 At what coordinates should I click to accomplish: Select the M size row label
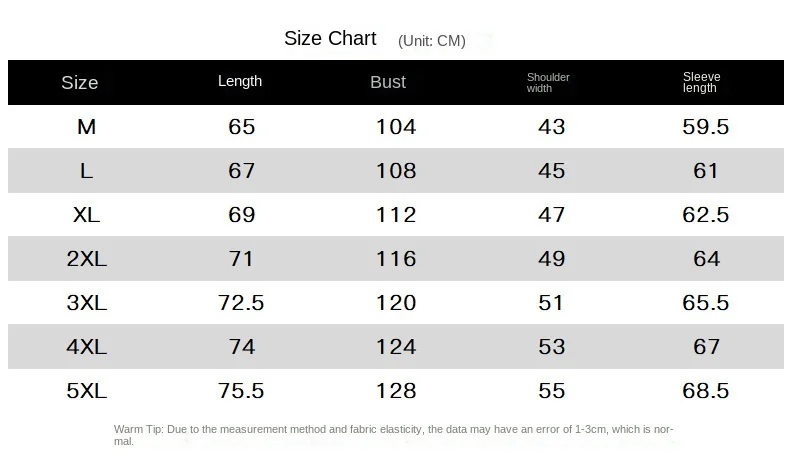(x=87, y=127)
